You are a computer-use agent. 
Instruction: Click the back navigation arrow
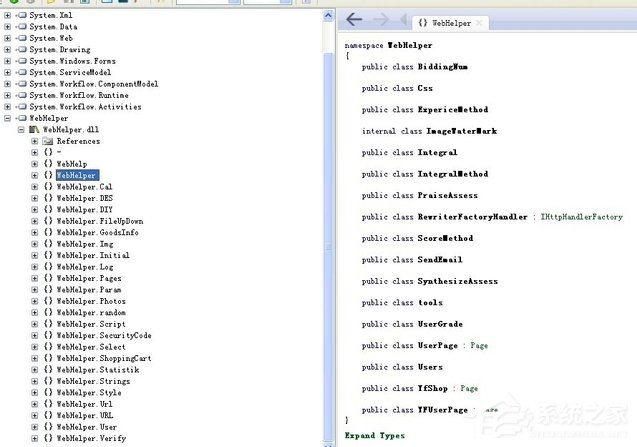tap(353, 20)
